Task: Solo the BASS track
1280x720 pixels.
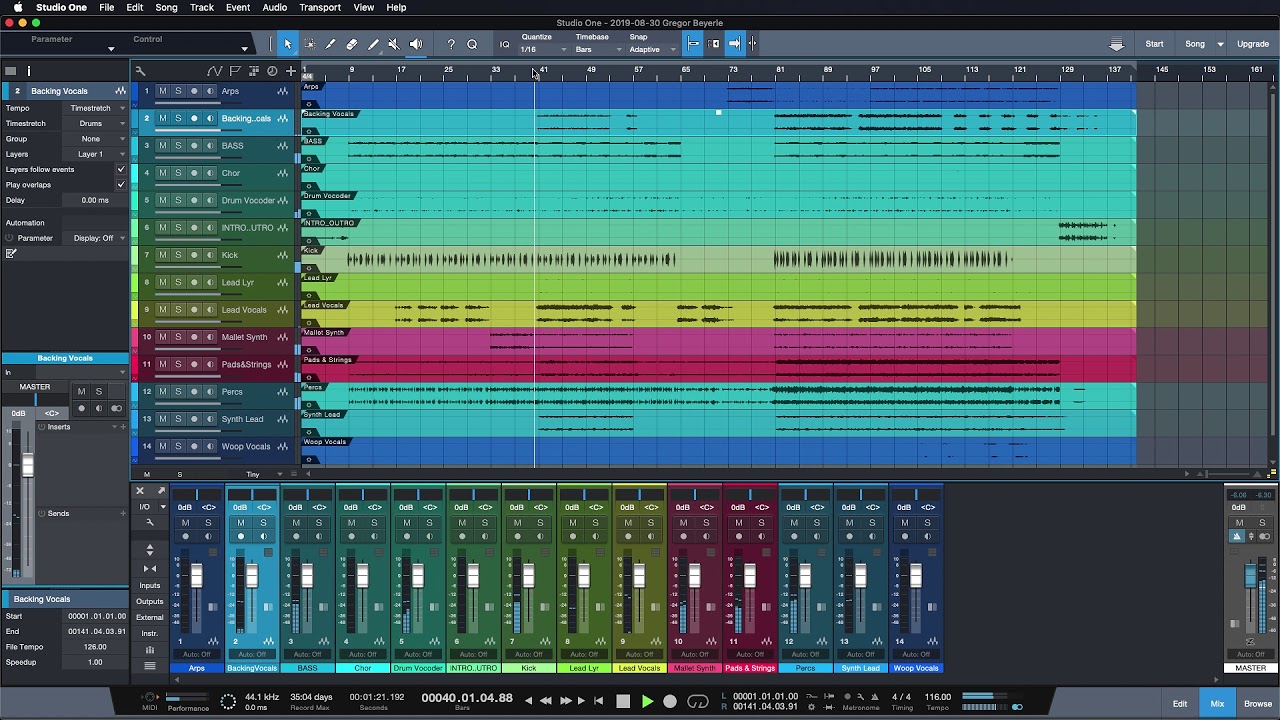Action: [x=178, y=146]
